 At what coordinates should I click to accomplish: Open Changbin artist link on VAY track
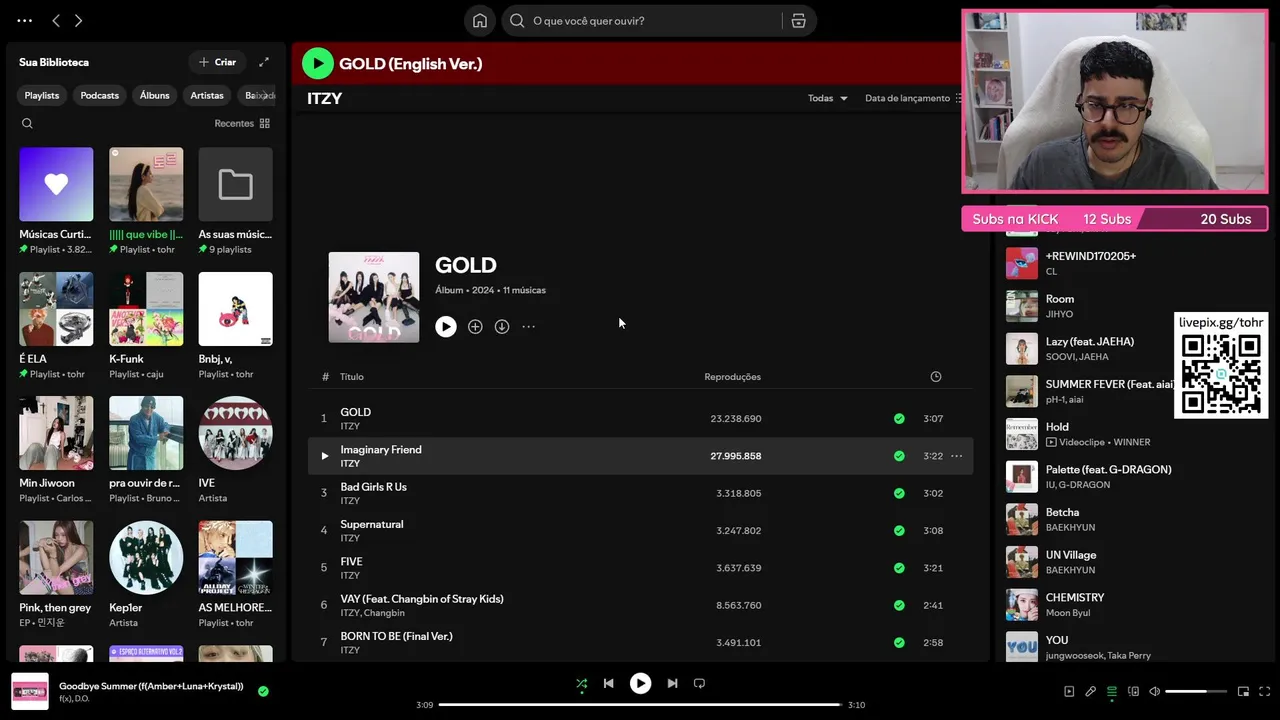tap(384, 613)
